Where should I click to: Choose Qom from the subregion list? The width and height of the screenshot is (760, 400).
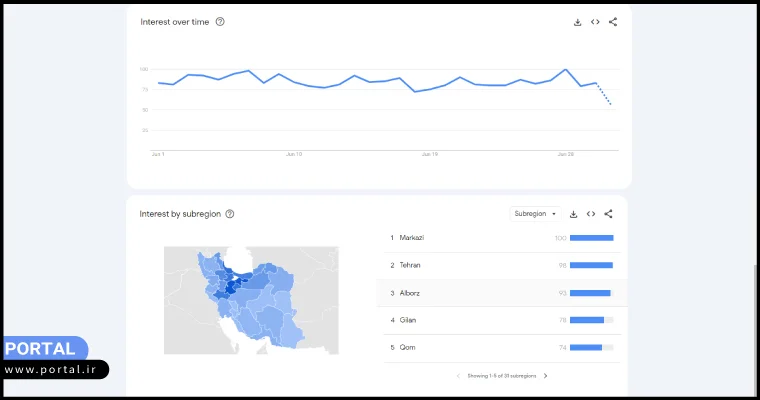[x=406, y=347]
